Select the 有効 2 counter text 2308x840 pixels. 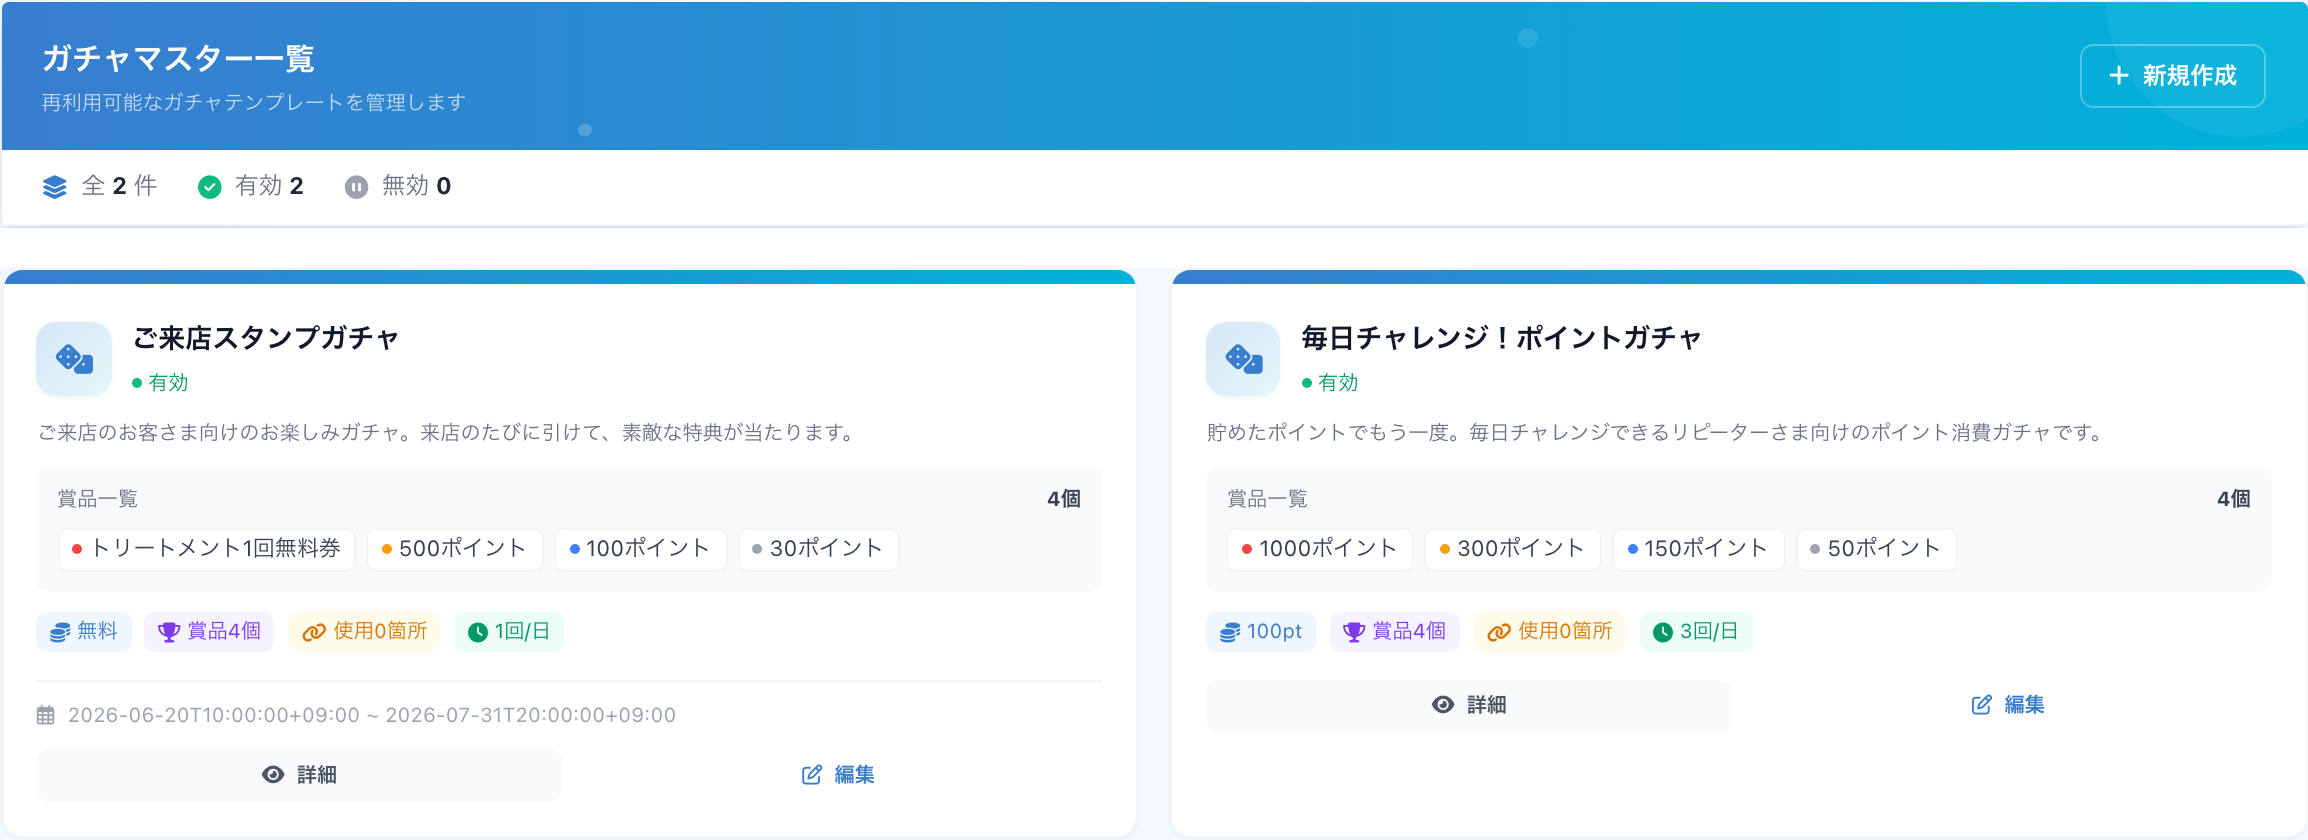coord(269,186)
